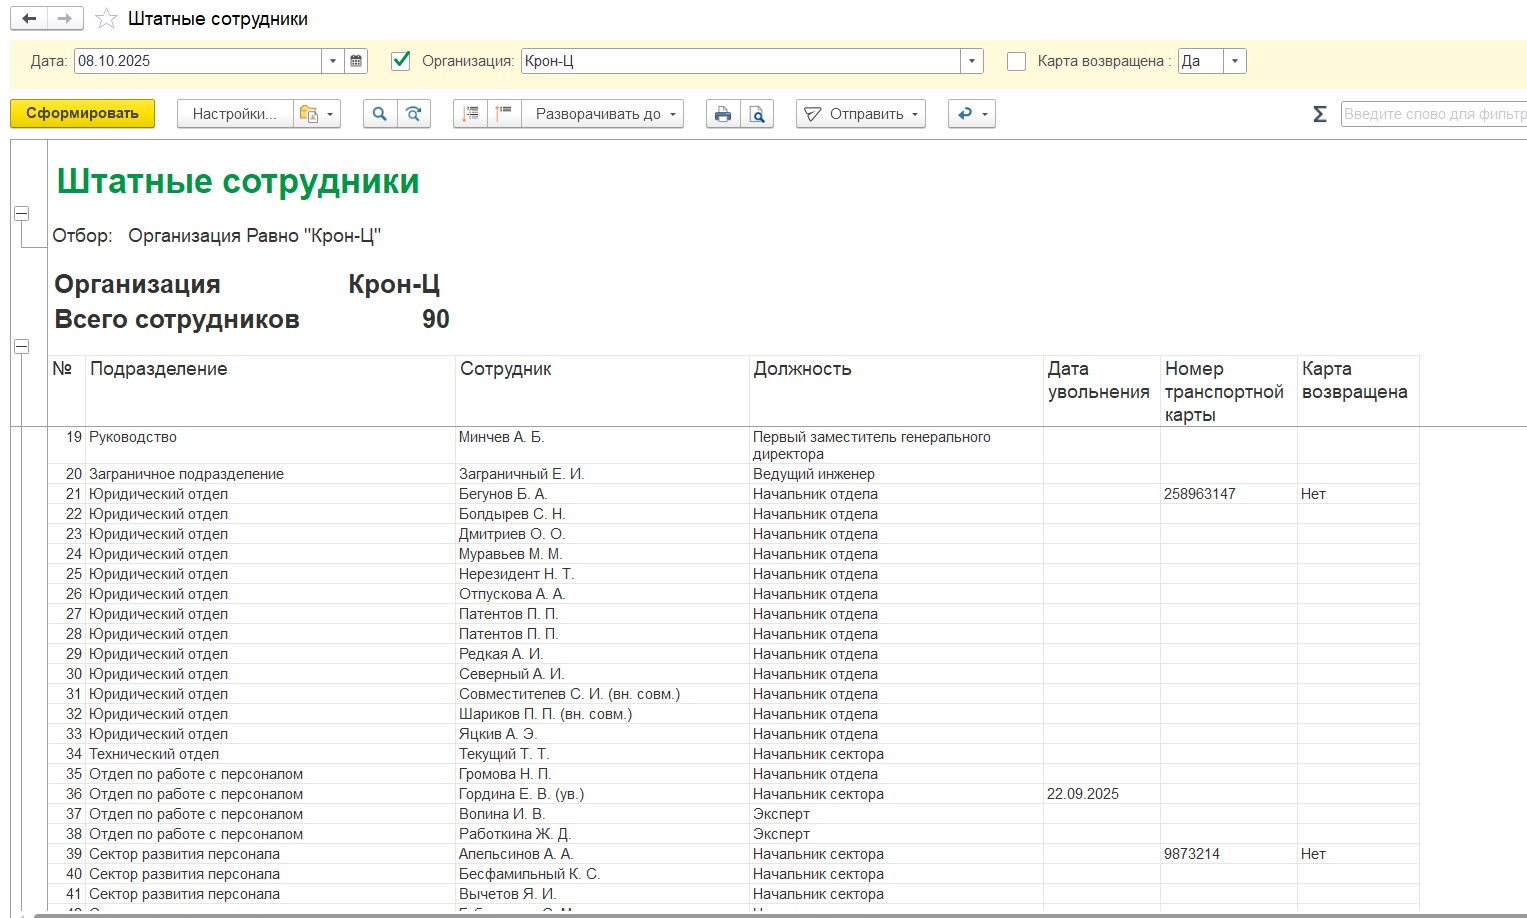Uncheck the Организация filter checkbox
Viewport: 1527px width, 918px height.
[401, 61]
